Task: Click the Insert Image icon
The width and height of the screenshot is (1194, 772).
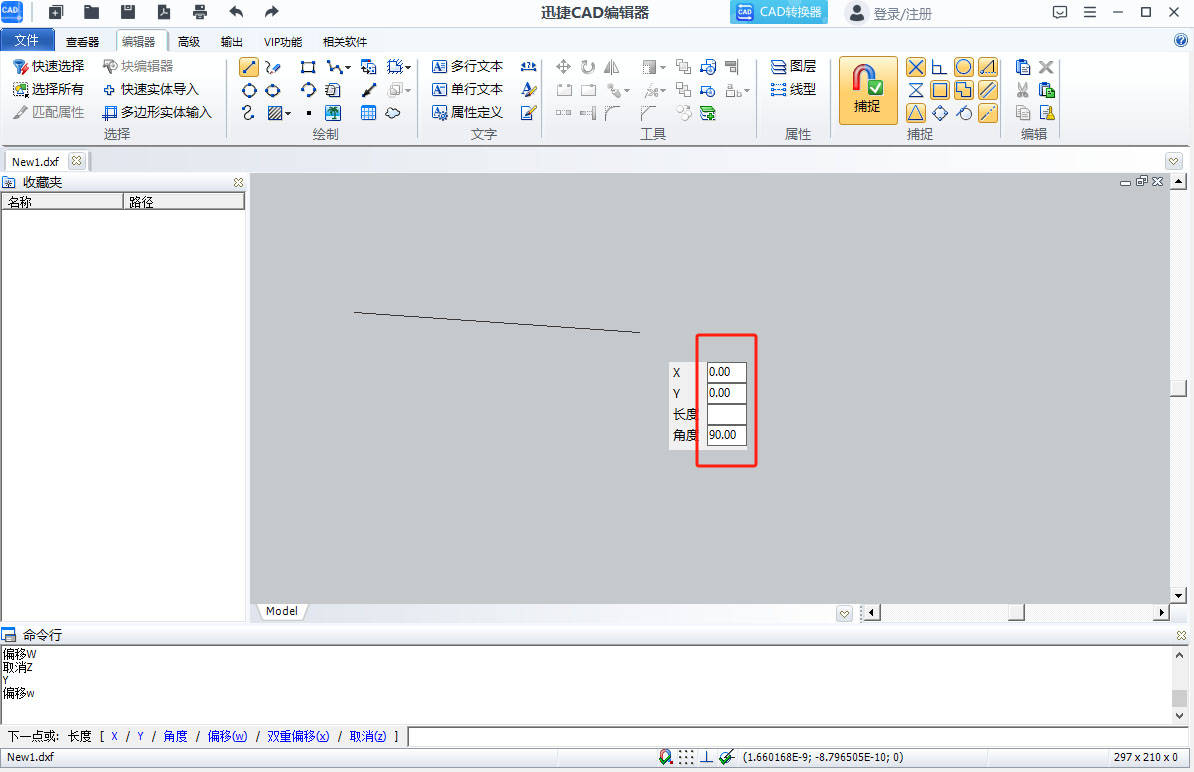Action: coord(333,113)
